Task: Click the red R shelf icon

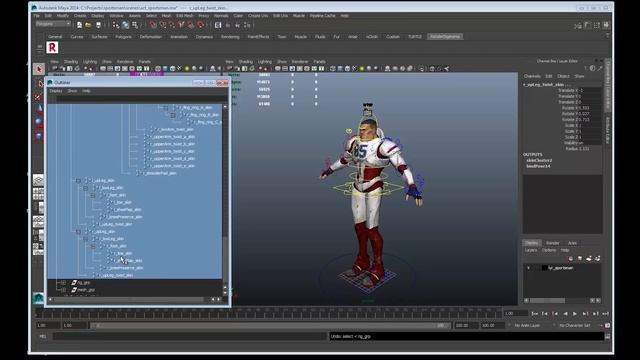Action: [52, 47]
